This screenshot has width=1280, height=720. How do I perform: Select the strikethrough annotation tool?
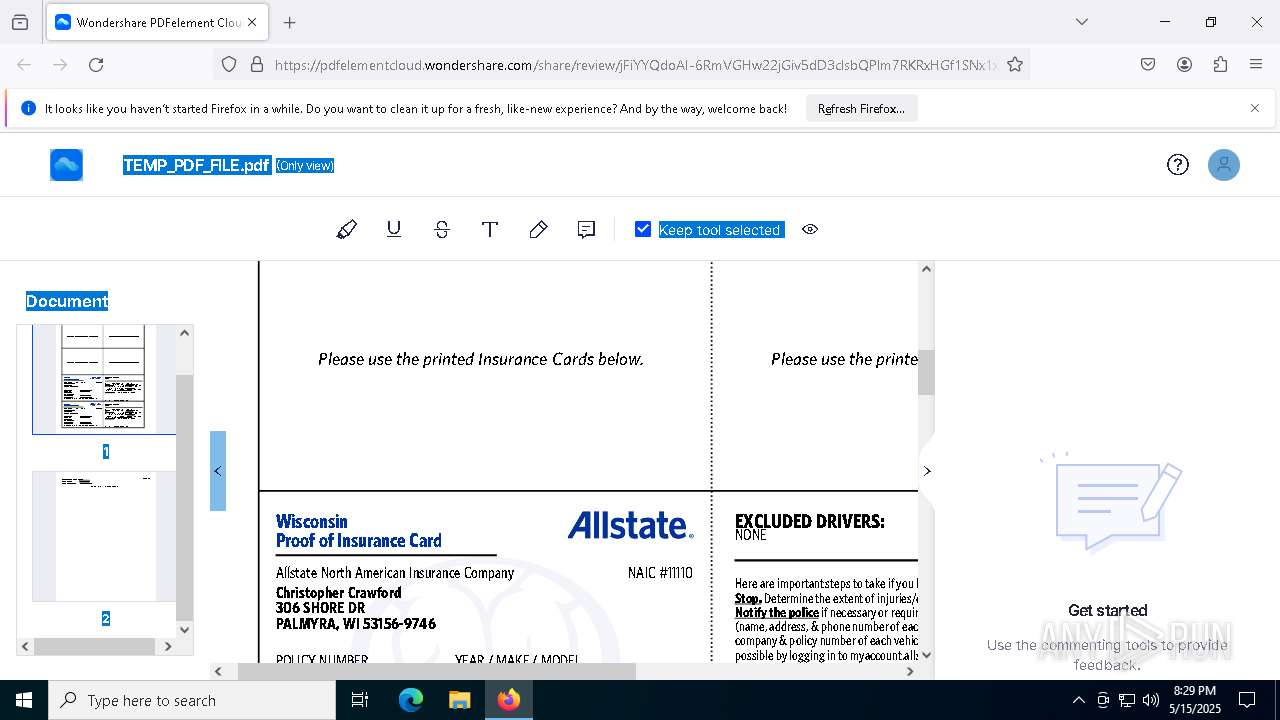[442, 230]
